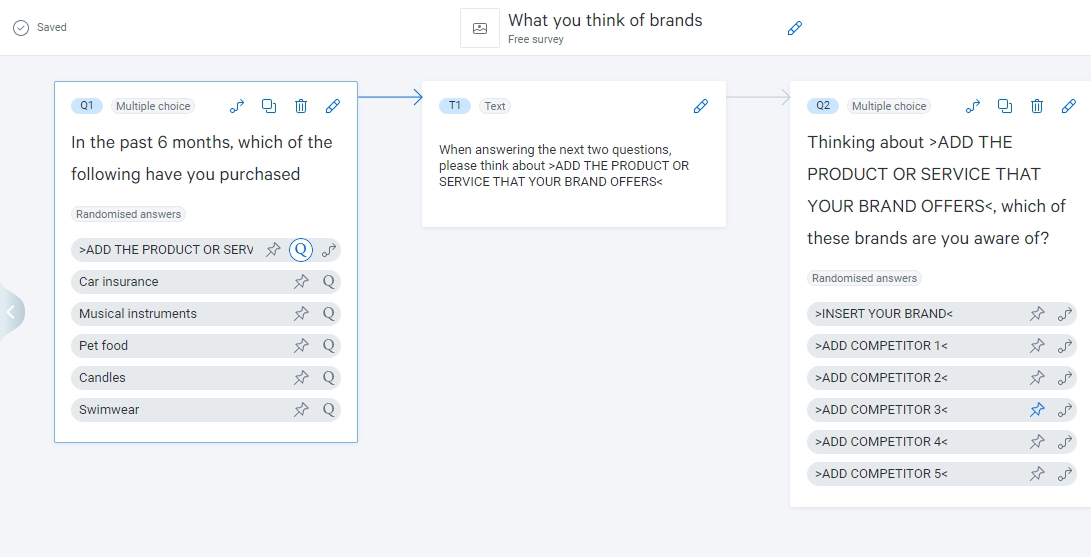The height and width of the screenshot is (557, 1091).
Task: Open Q1 logic routing icon
Action: coord(237,106)
